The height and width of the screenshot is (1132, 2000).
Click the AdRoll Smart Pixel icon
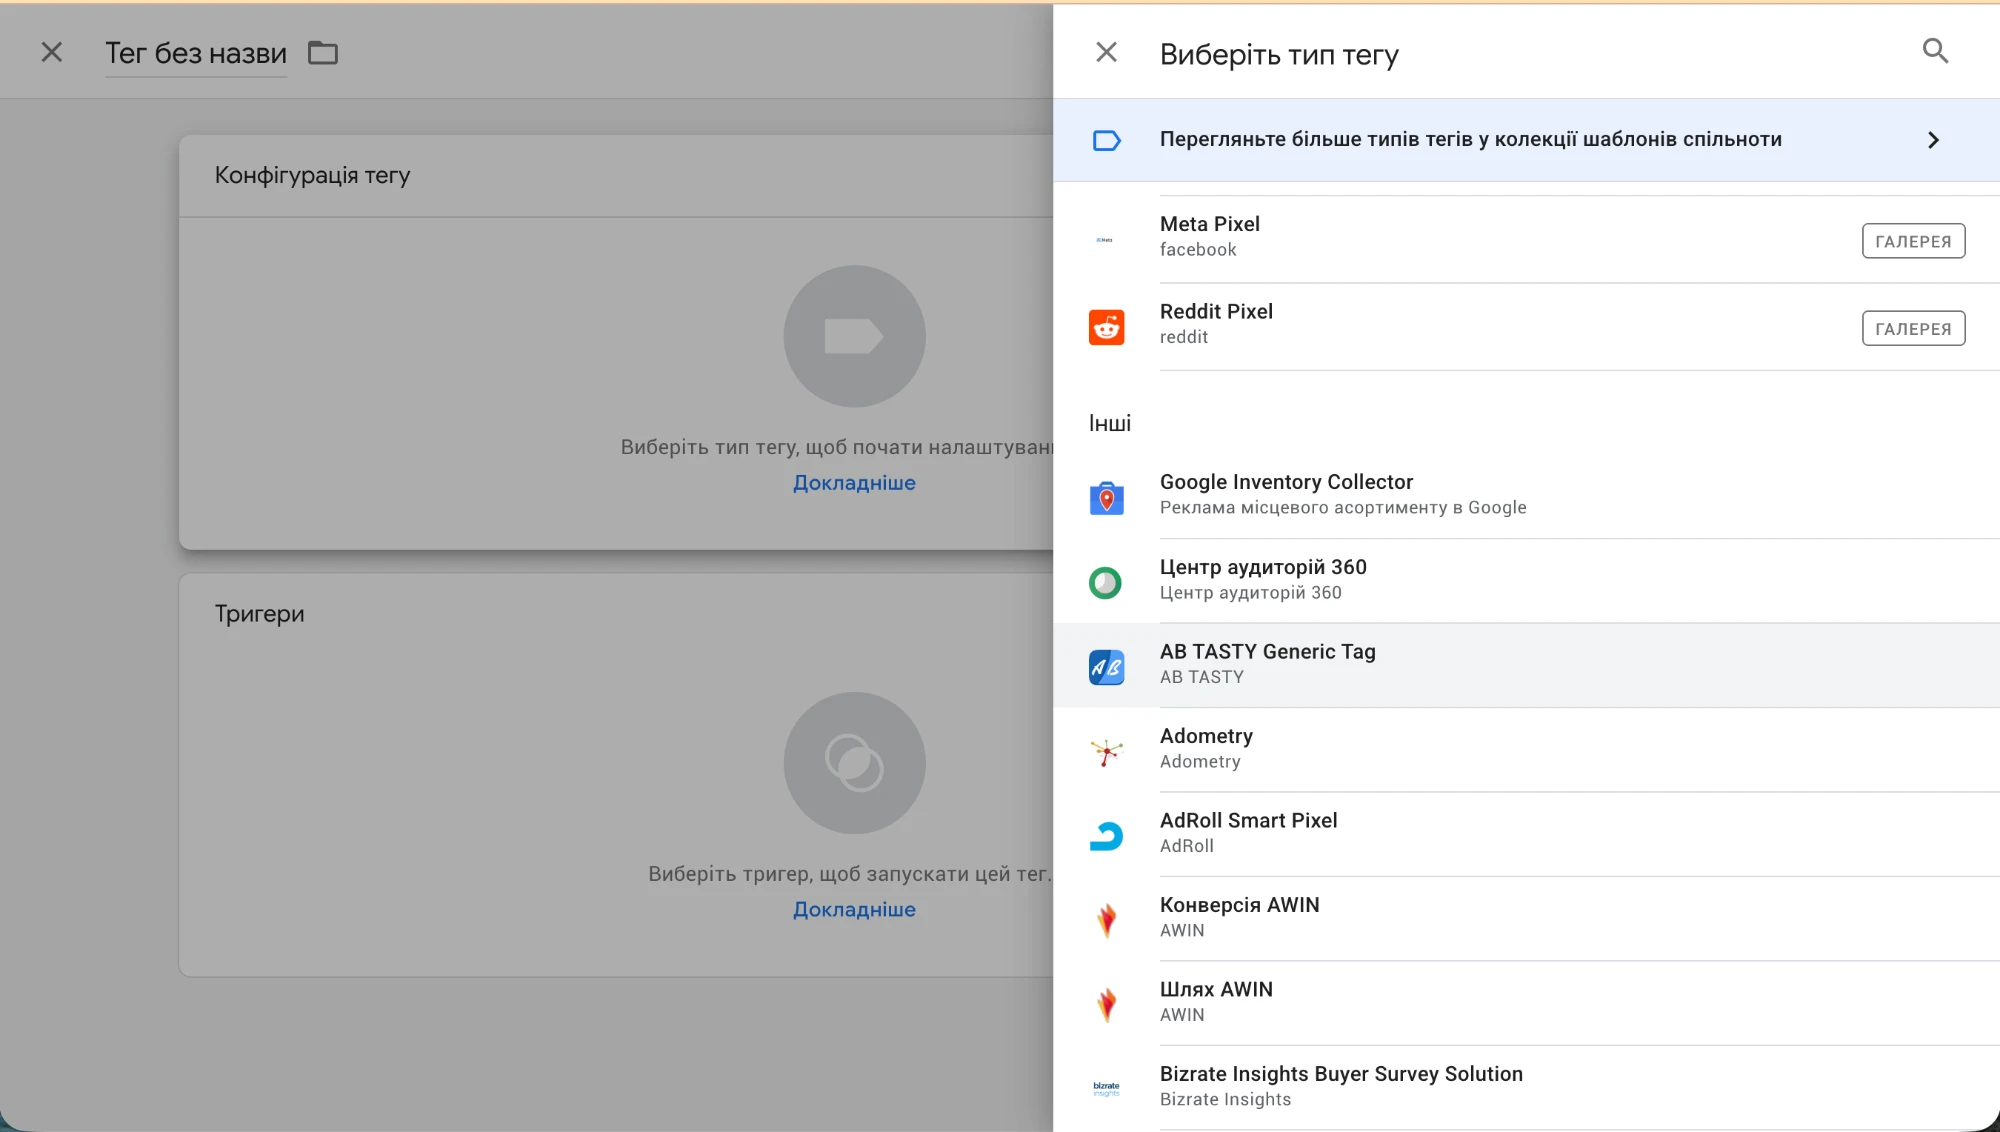coord(1106,836)
